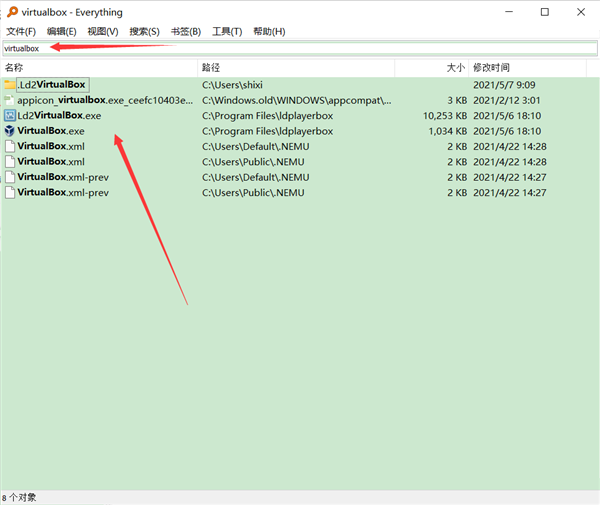Open the 工具(T) menu
The image size is (600, 505).
pos(227,32)
